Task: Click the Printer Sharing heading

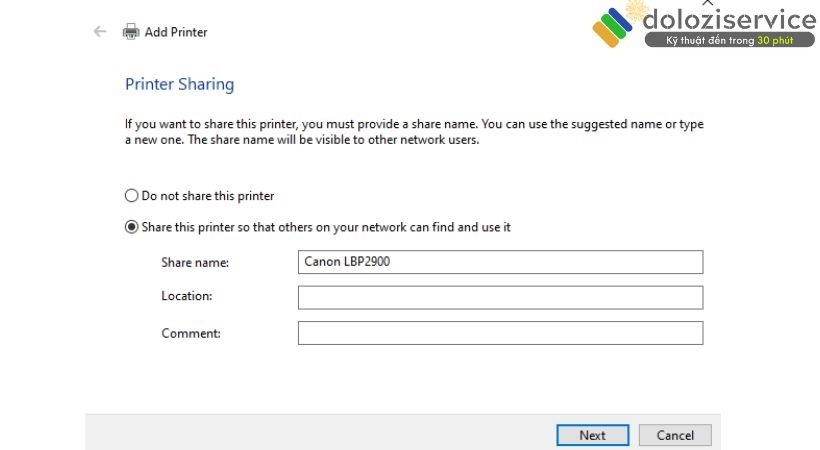Action: tap(179, 84)
